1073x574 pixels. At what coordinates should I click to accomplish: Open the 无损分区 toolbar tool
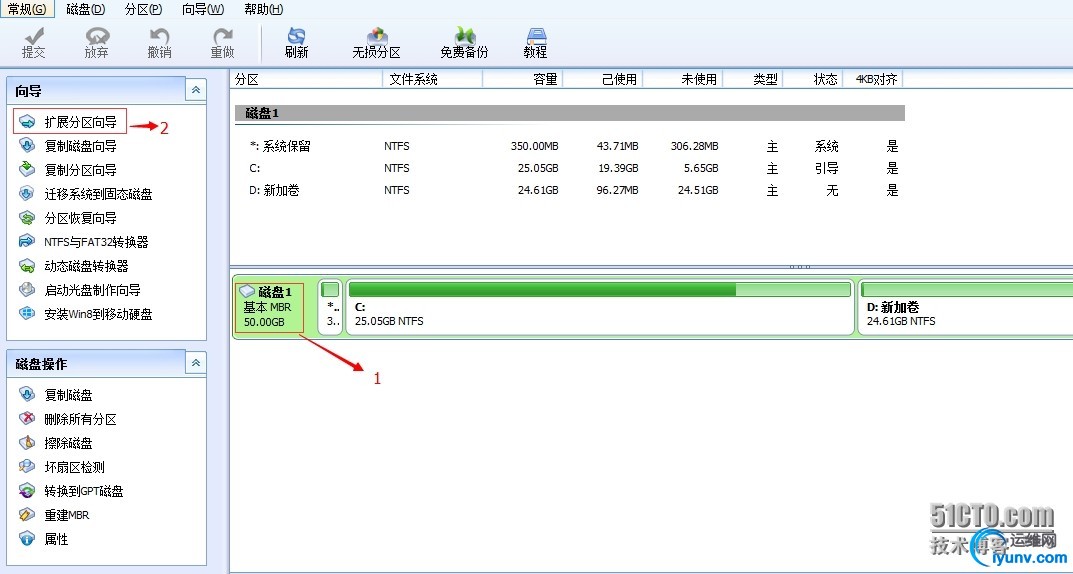376,42
